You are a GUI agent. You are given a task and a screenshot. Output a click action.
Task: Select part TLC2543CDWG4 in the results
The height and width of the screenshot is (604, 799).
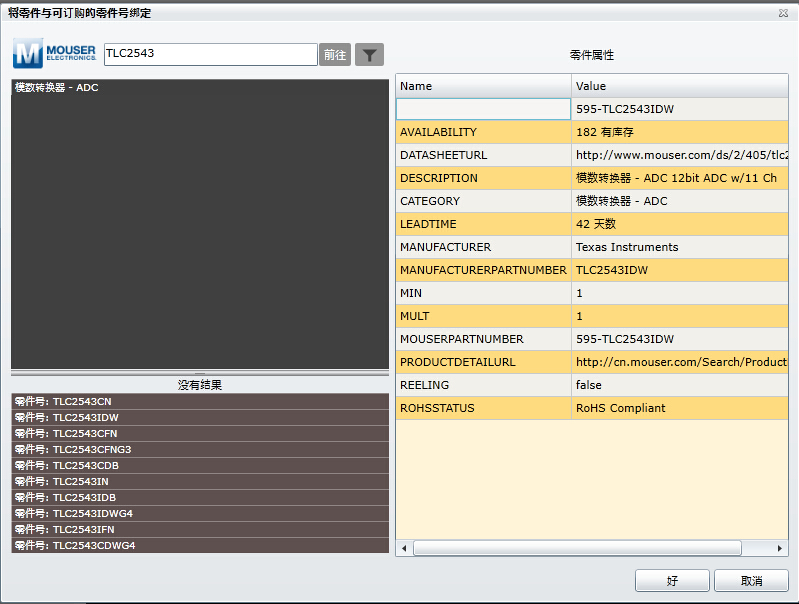200,545
